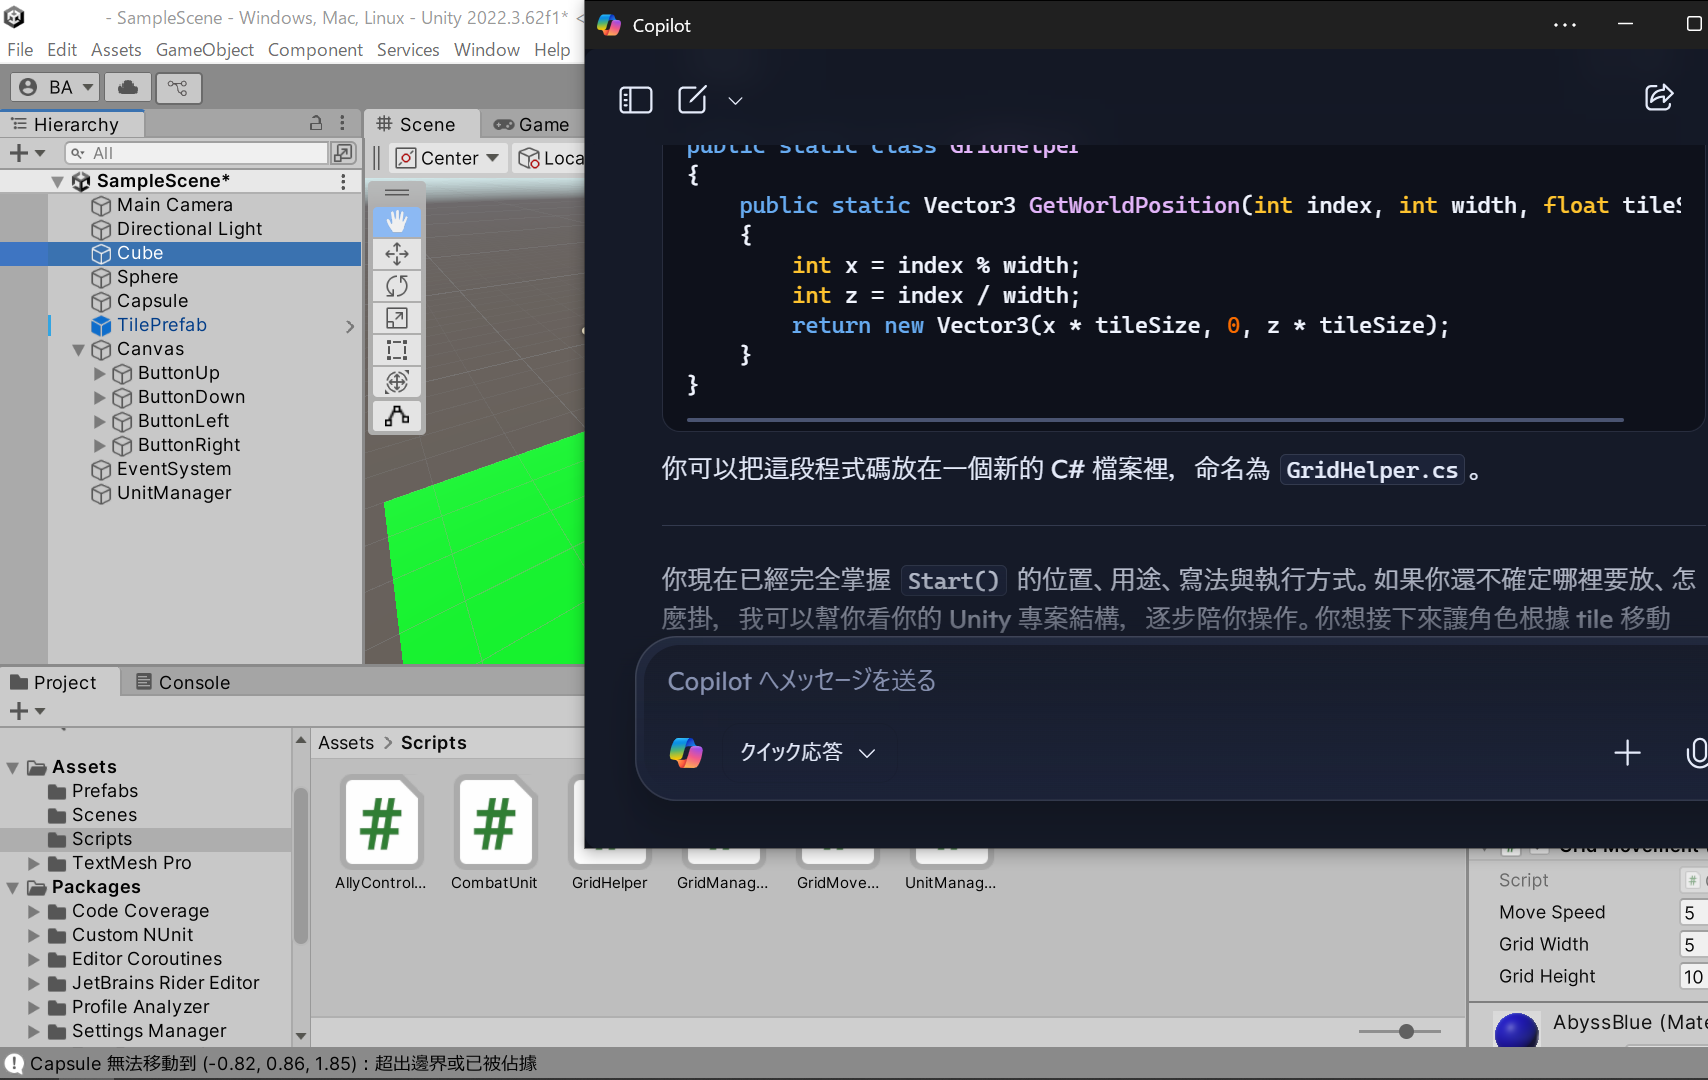Open the Hierarchy create plus dropdown
The height and width of the screenshot is (1080, 1708).
click(x=27, y=153)
